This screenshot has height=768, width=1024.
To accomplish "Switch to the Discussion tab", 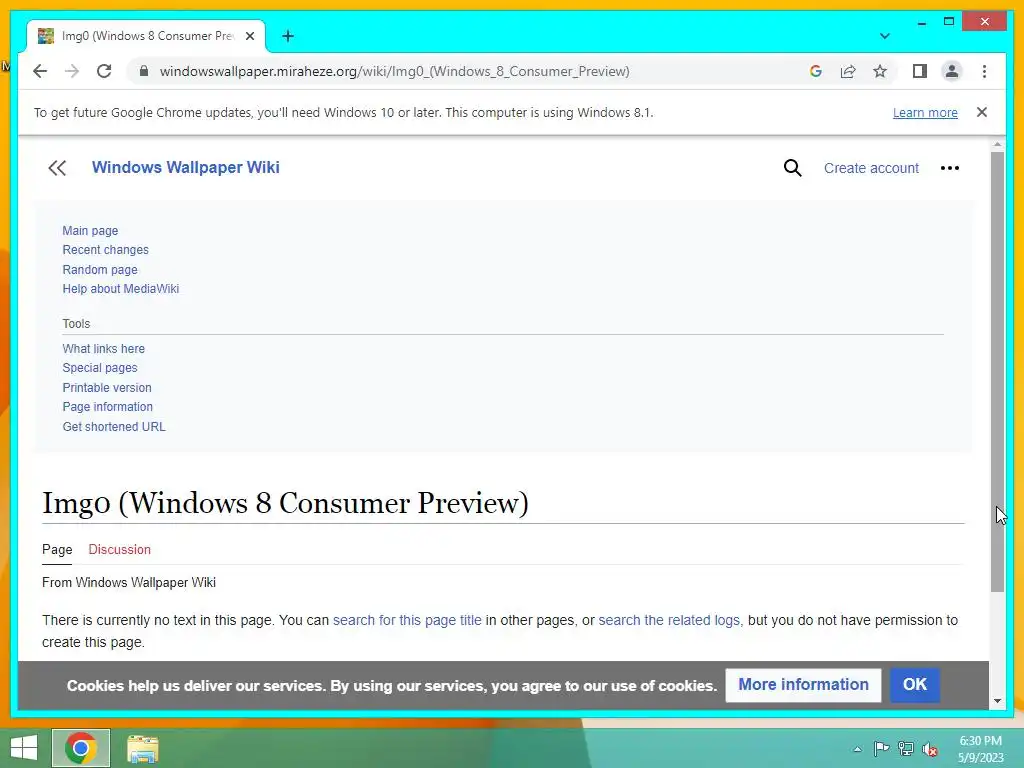I will pos(120,549).
